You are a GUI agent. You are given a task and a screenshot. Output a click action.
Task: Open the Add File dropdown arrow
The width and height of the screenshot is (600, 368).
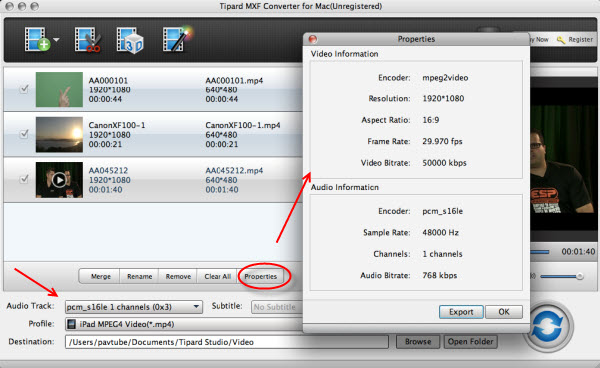point(56,39)
